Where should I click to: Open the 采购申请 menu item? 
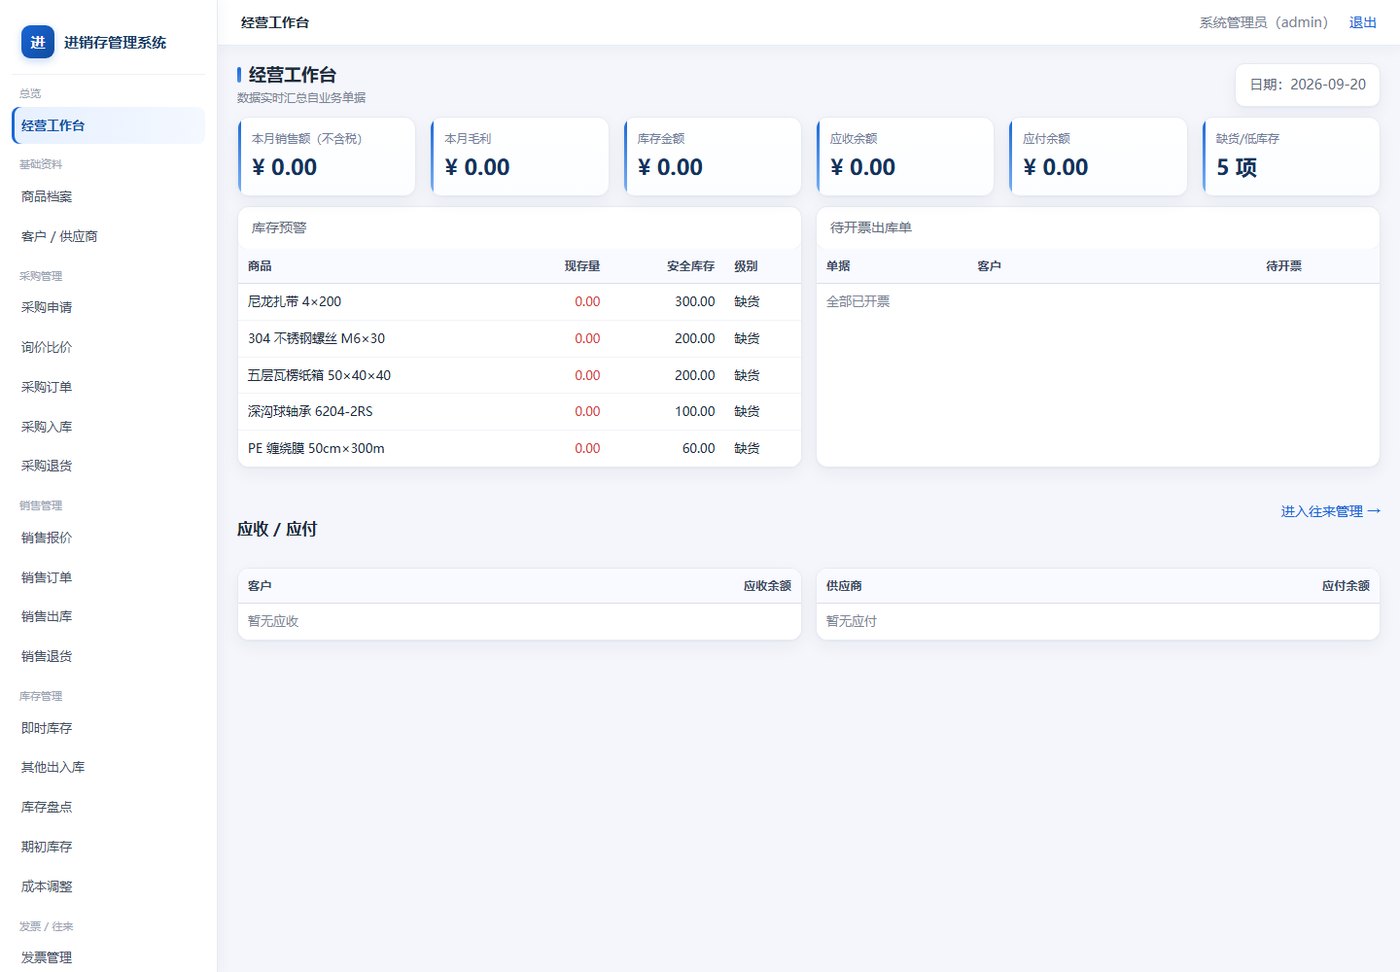[x=108, y=308]
